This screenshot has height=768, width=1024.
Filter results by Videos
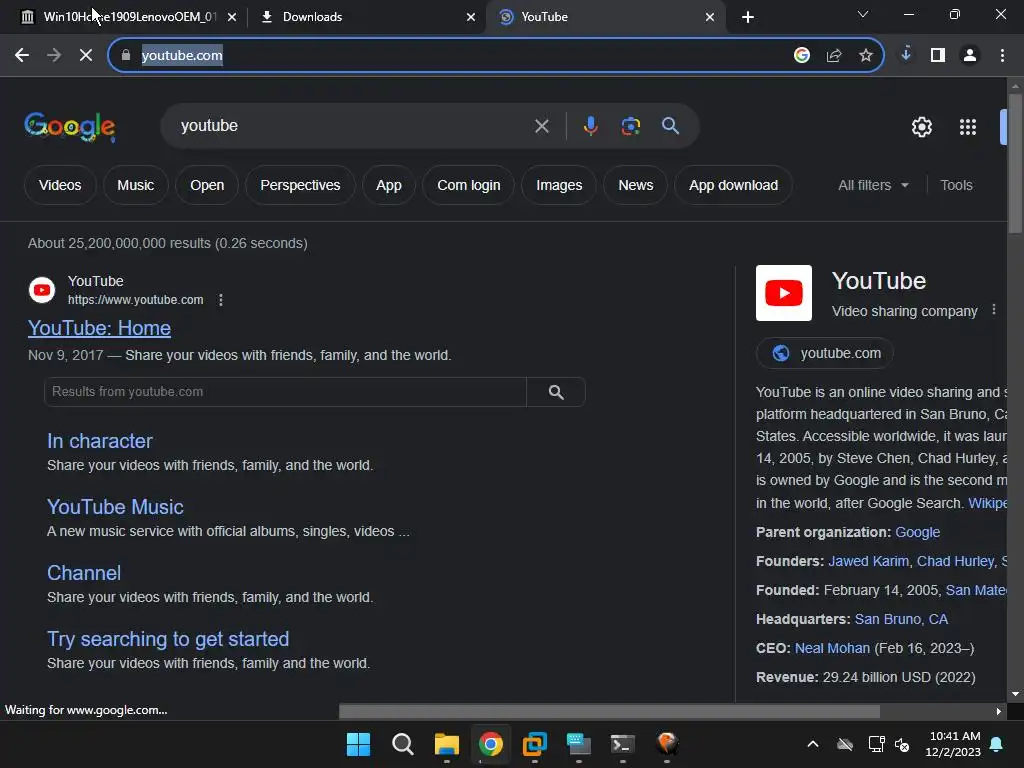point(60,185)
